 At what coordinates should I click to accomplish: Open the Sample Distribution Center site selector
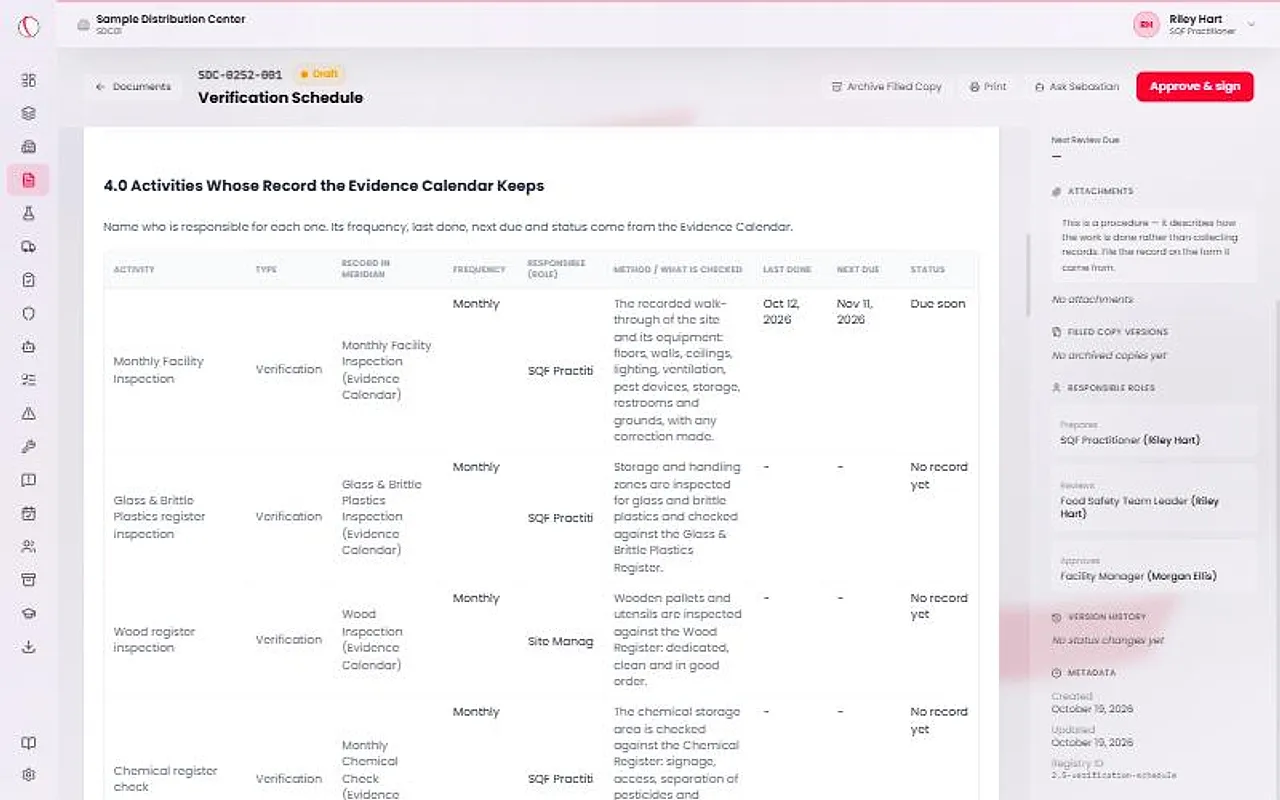[162, 24]
